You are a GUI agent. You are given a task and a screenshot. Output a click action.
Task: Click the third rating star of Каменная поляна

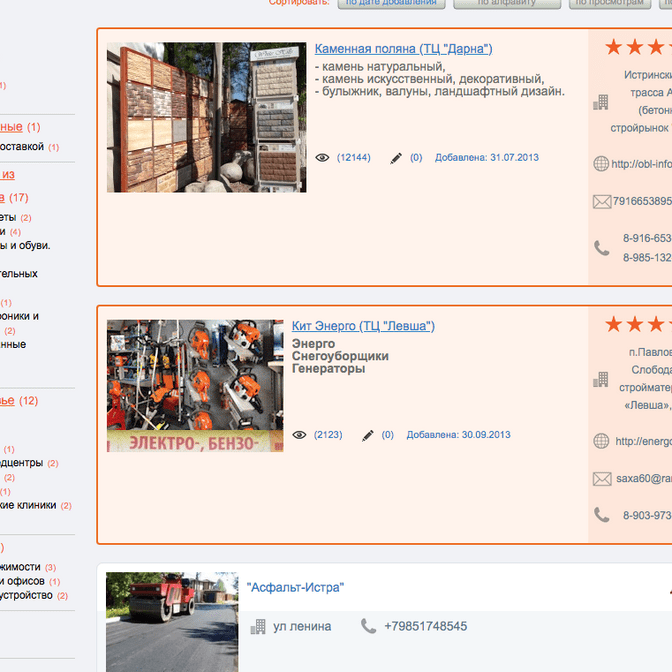(x=656, y=47)
